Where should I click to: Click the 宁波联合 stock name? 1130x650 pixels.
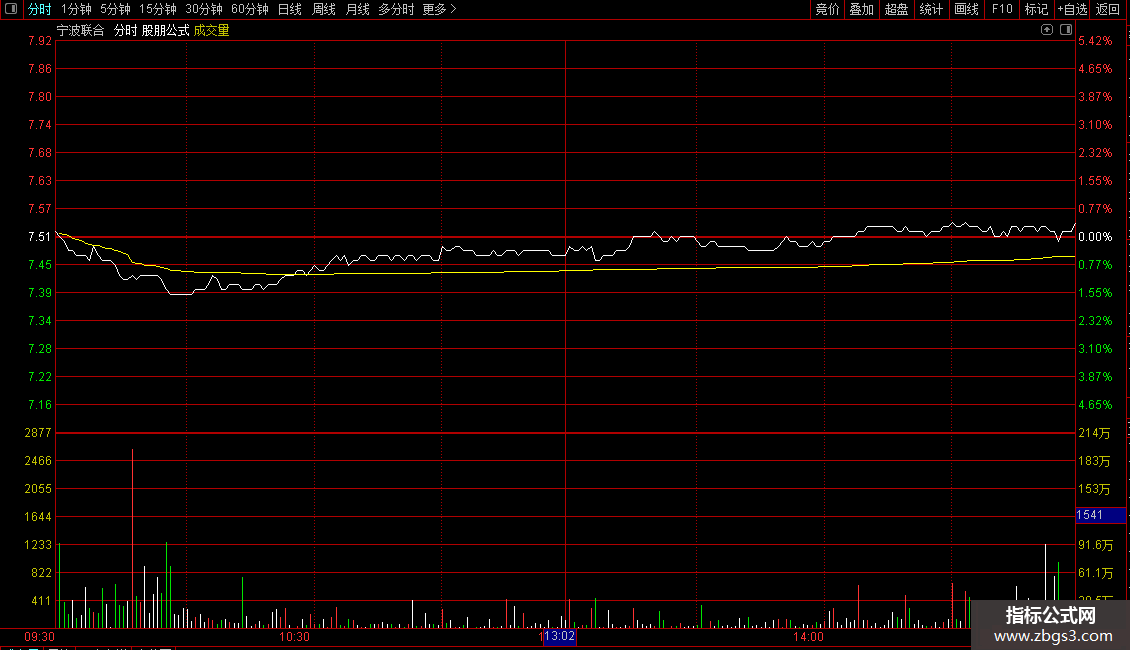(81, 30)
